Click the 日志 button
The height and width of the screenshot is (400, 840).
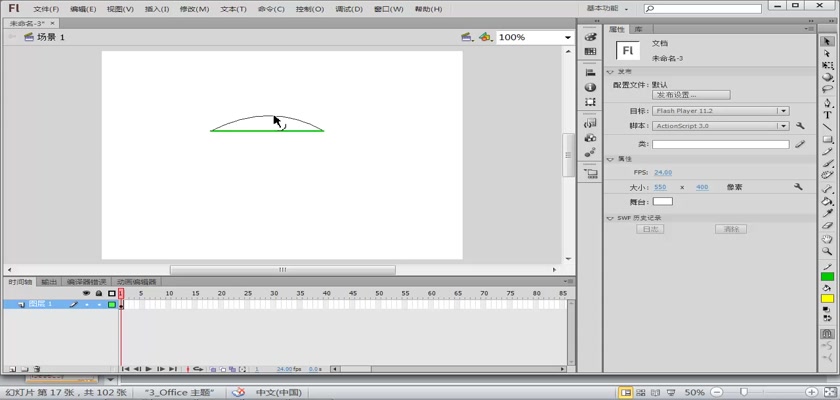point(650,229)
